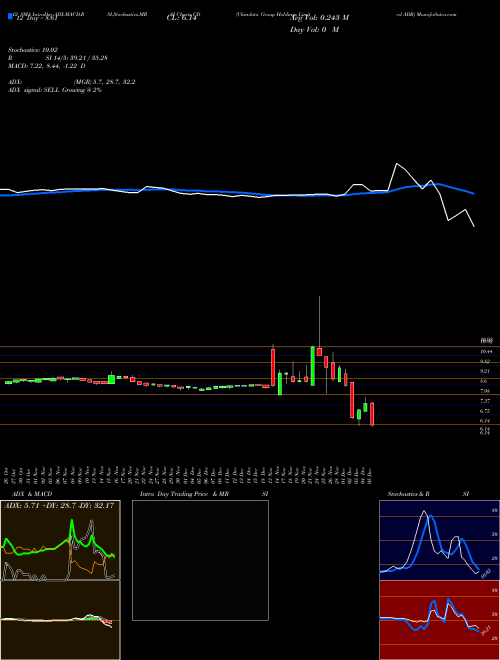Select the 'ADX: 5.71 +DY: 28.7 -DY: 32.17' header
The width and height of the screenshot is (500, 660).
coord(59,506)
